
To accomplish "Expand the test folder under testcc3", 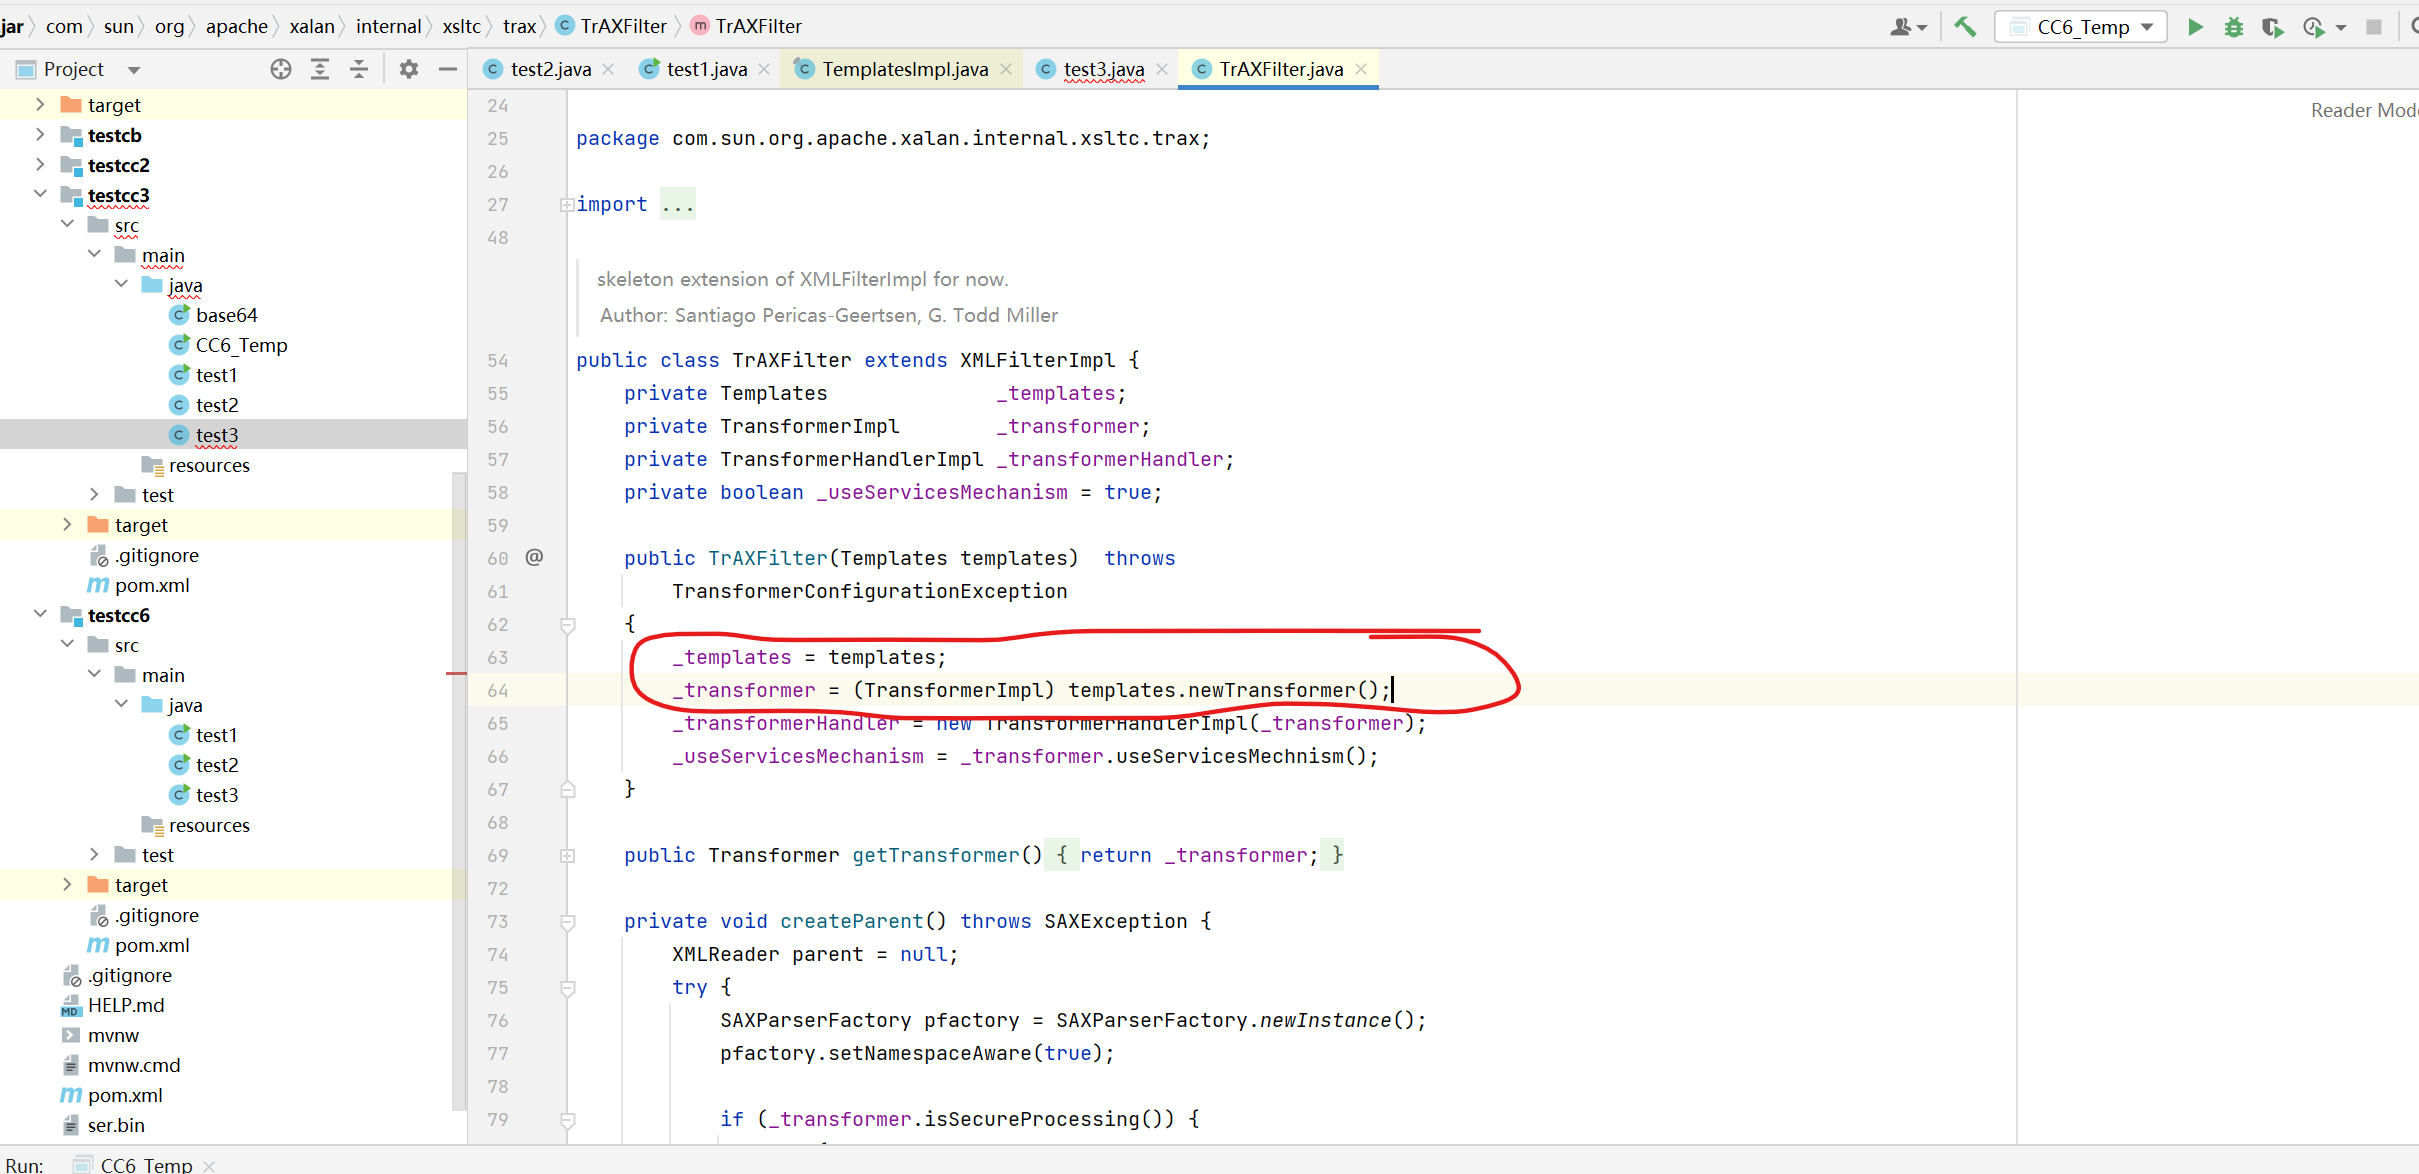I will coord(94,494).
